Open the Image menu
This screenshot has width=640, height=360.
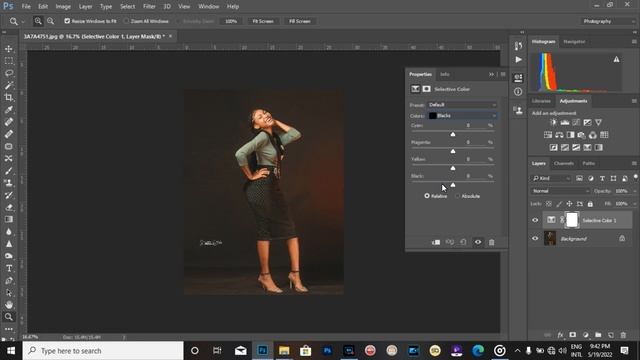pos(63,7)
